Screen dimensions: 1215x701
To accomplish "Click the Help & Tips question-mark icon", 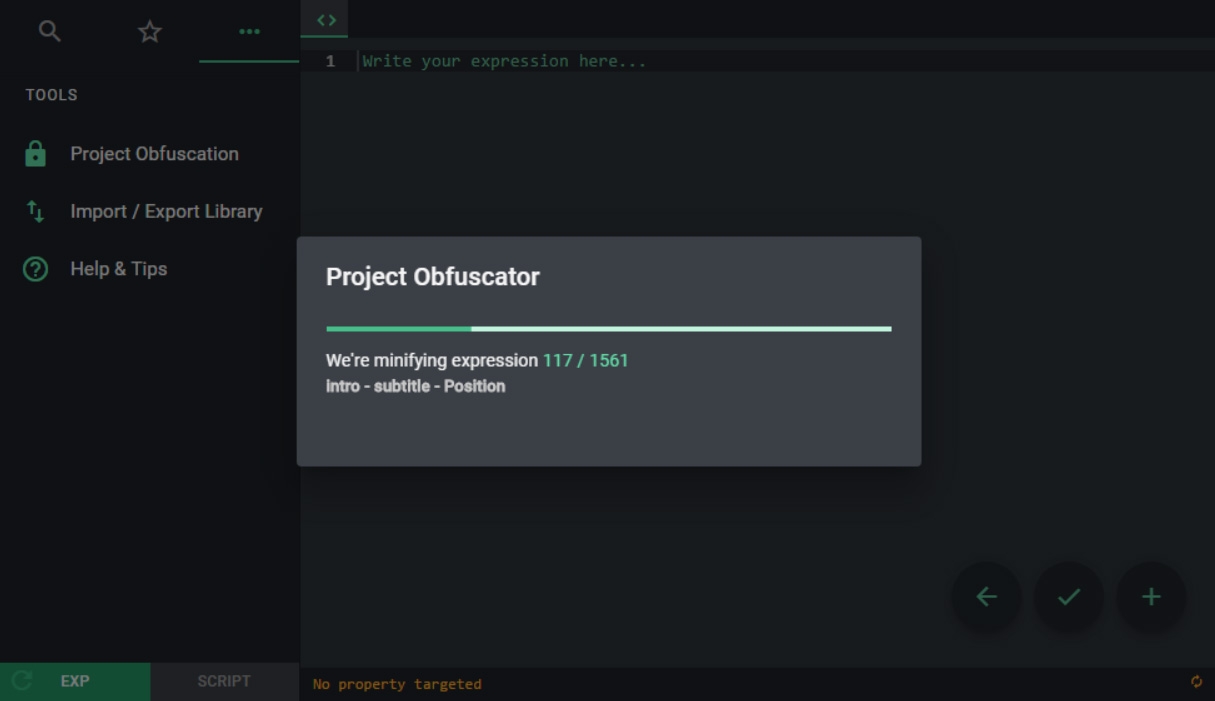I will 35,269.
